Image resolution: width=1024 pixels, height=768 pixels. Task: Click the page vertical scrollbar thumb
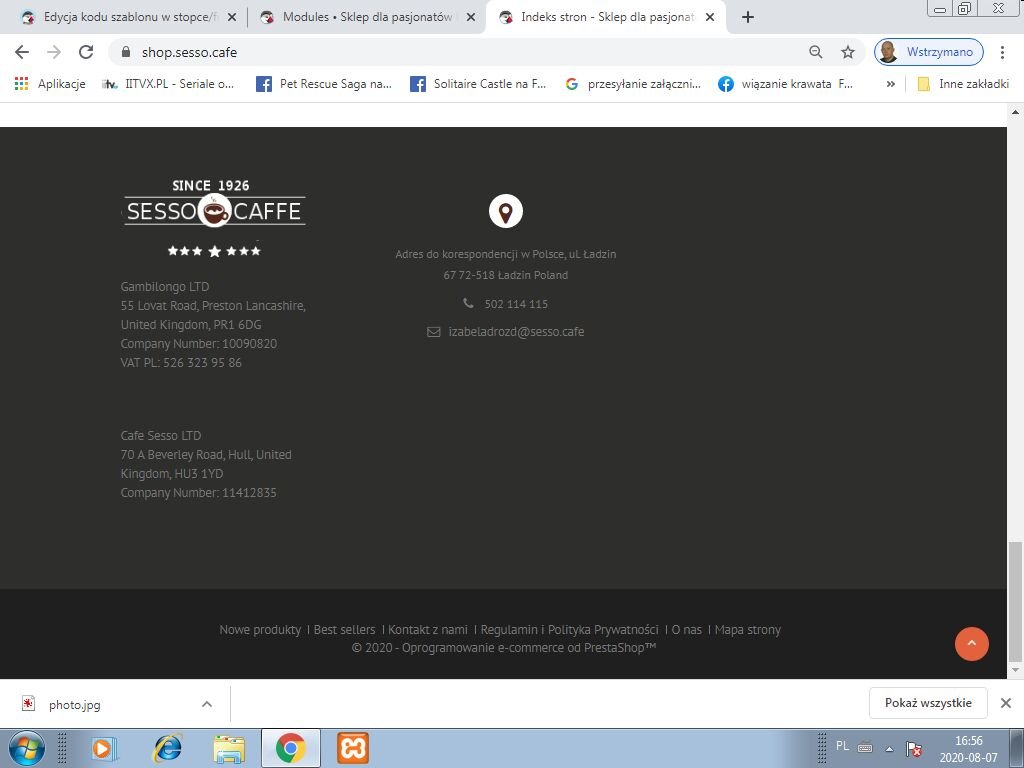[1015, 601]
